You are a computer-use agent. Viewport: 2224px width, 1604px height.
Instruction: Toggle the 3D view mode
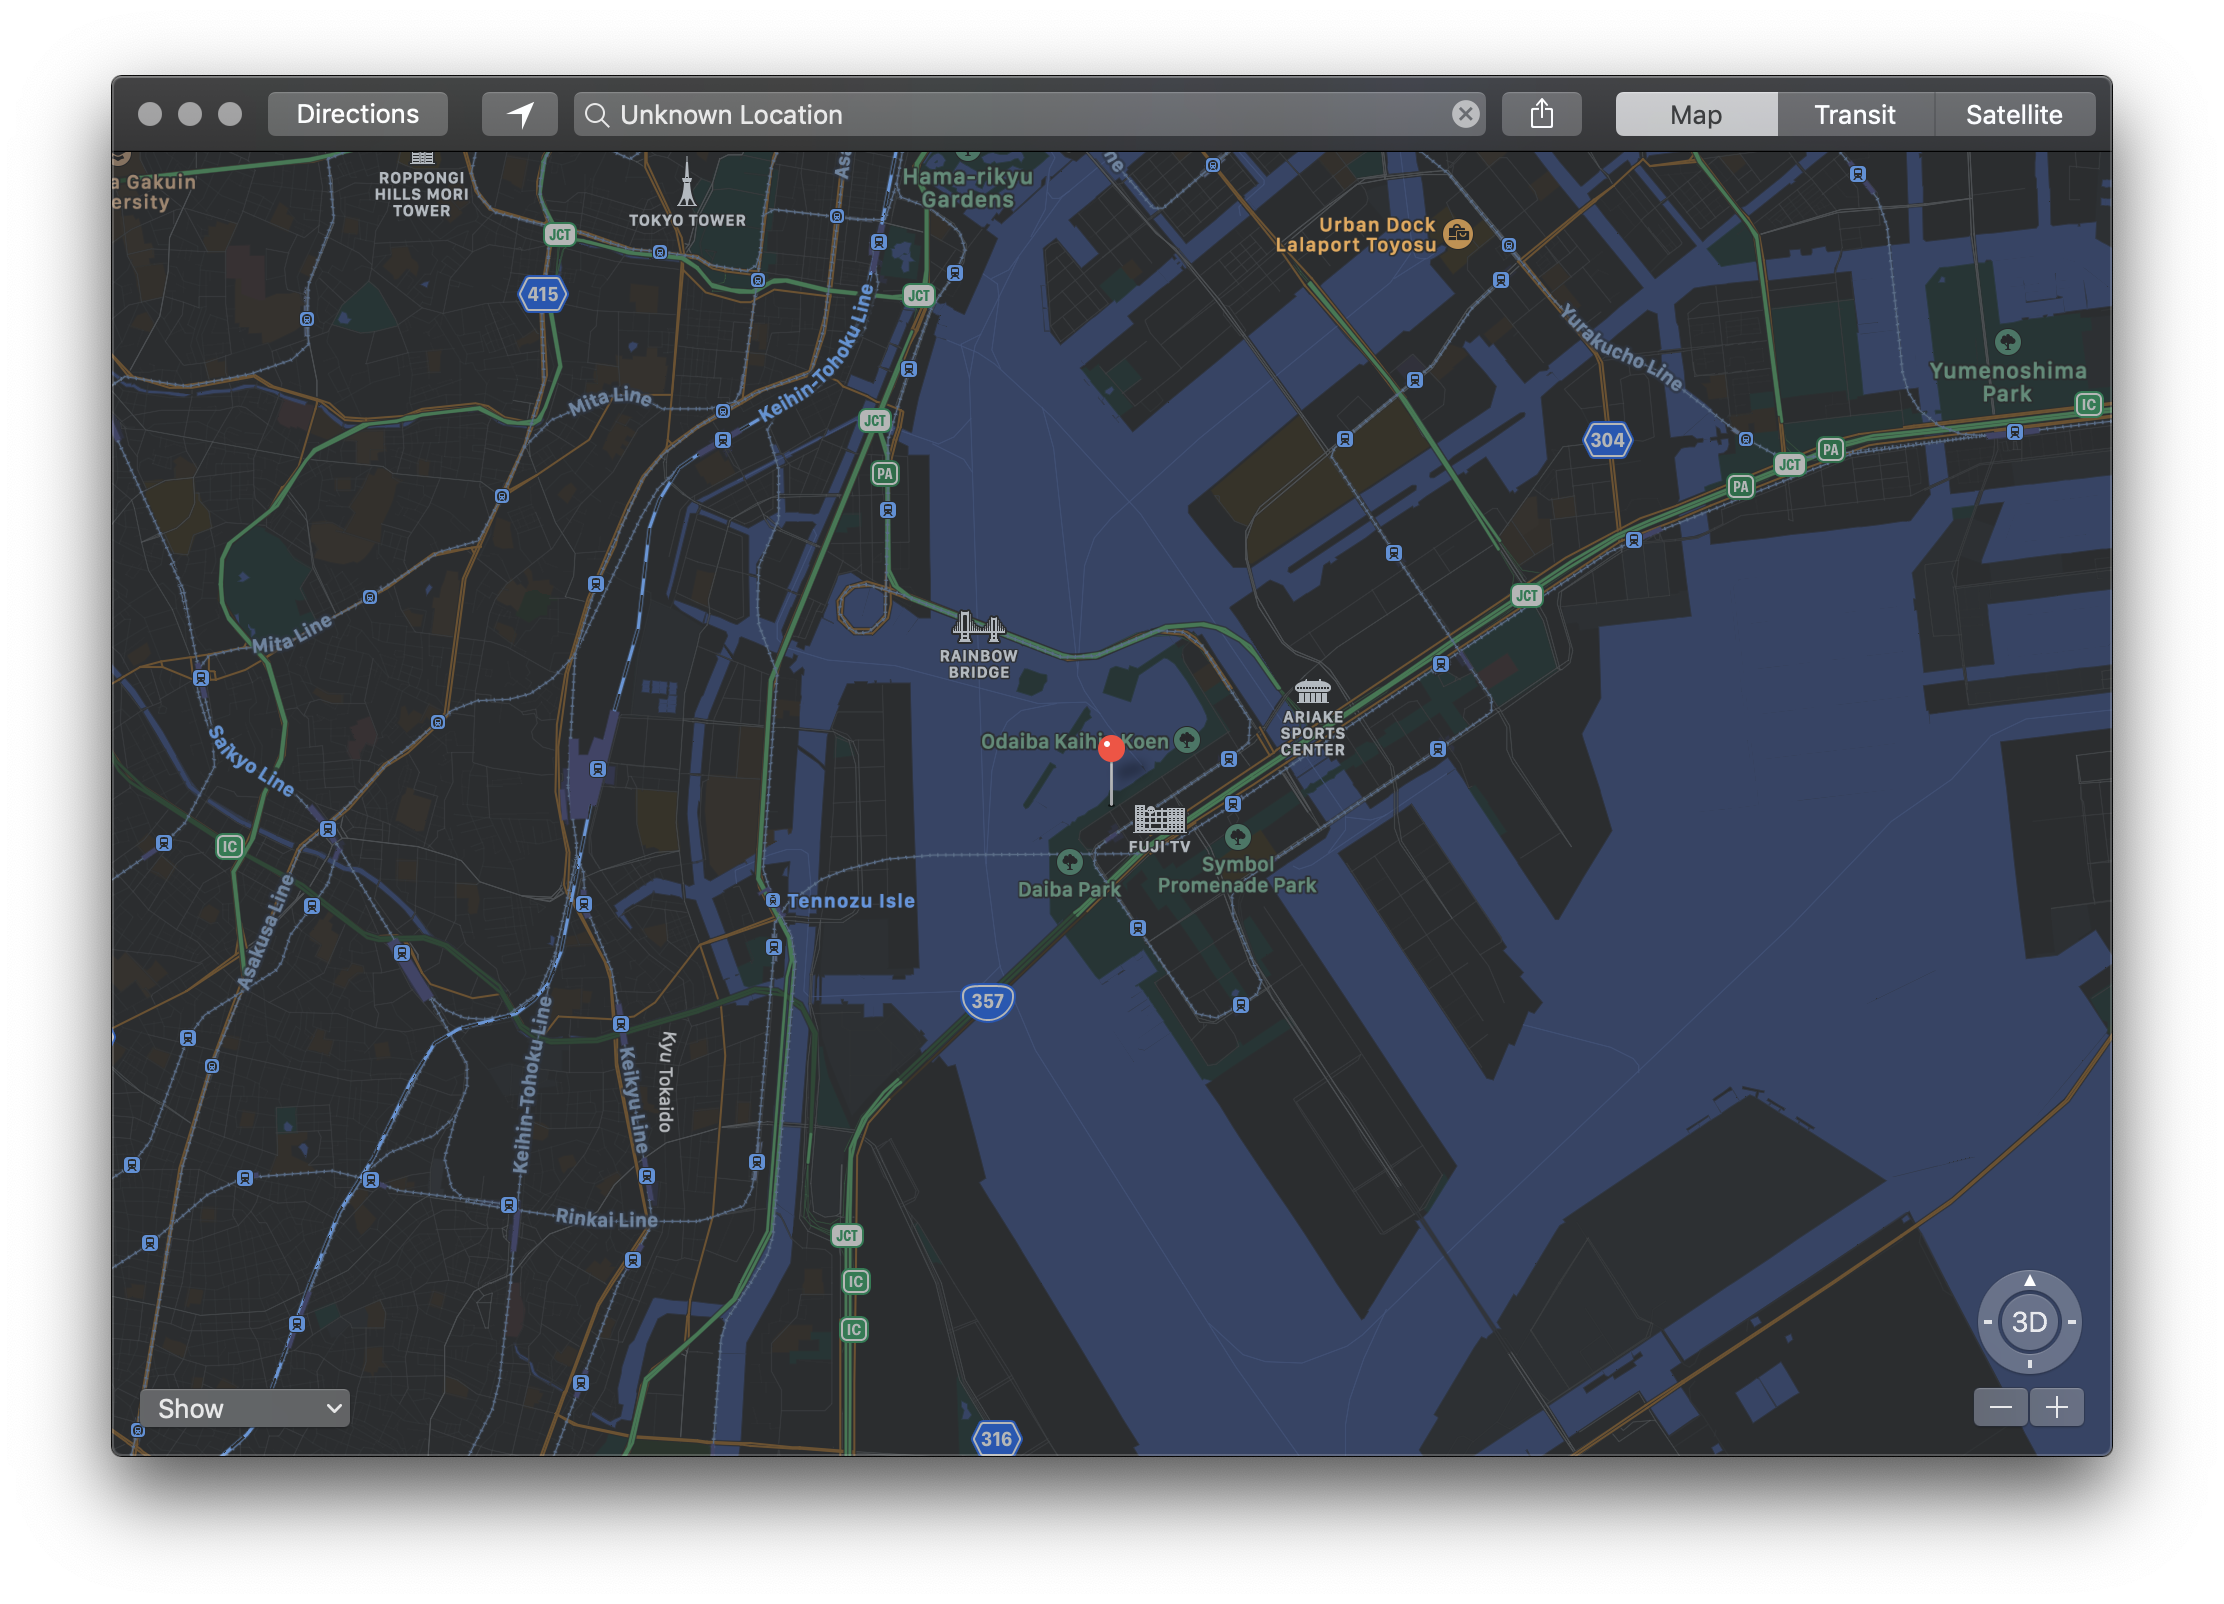(2029, 1322)
